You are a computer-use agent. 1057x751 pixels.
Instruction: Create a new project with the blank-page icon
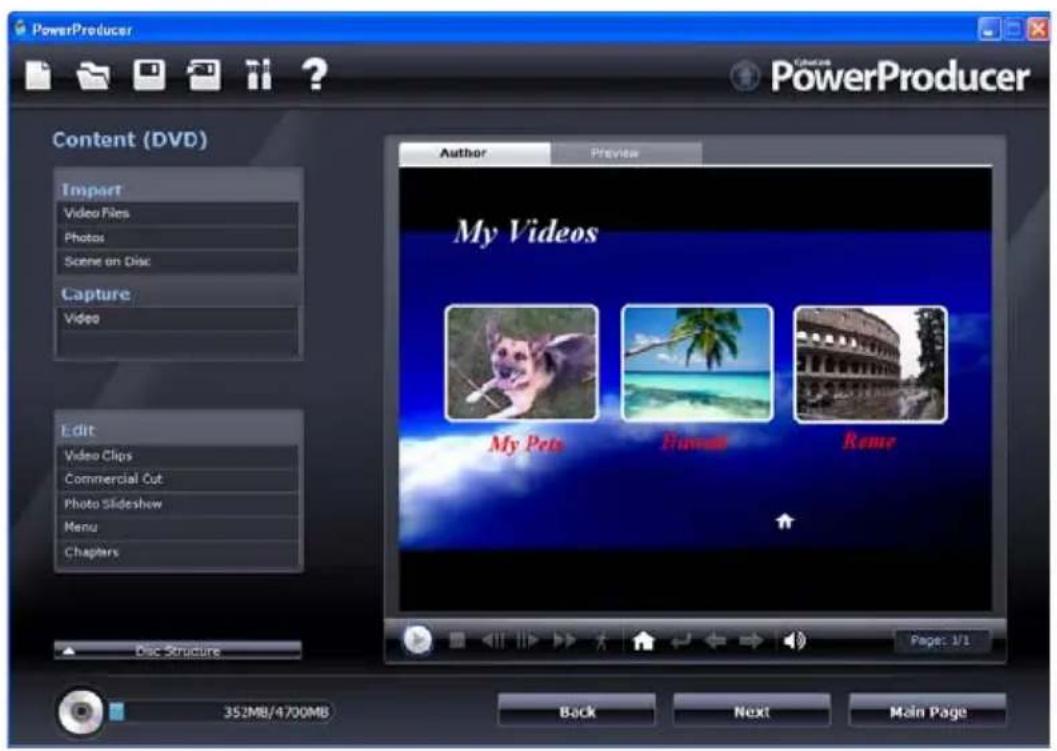pos(38,74)
